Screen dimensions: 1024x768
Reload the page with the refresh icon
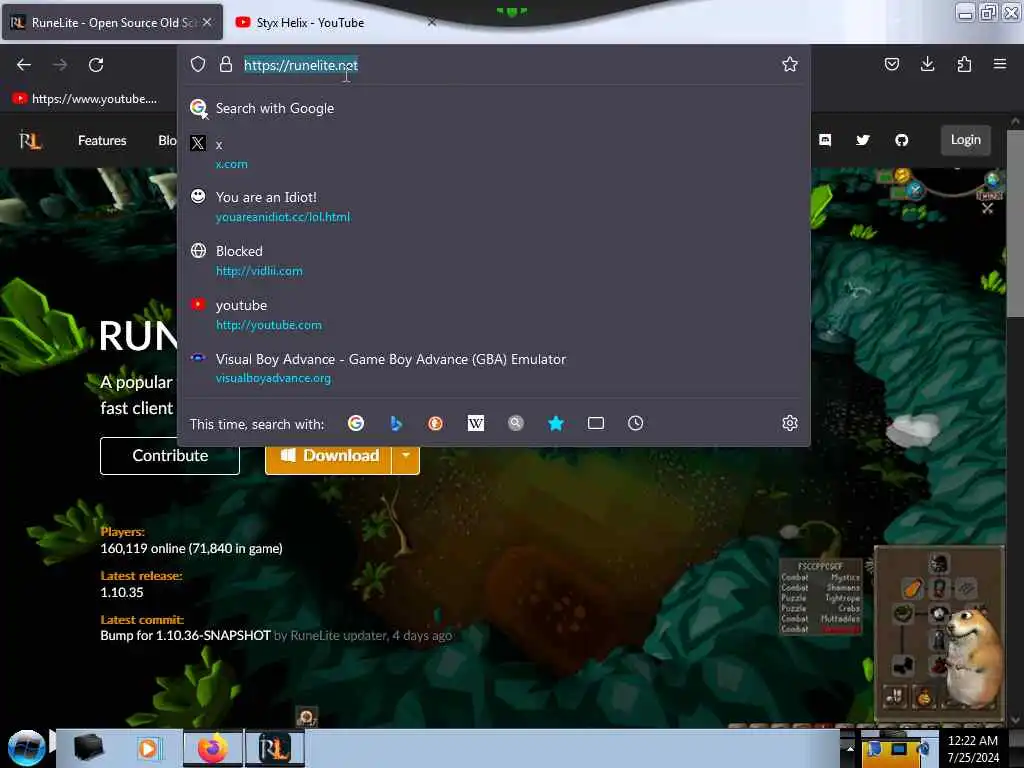click(x=96, y=65)
